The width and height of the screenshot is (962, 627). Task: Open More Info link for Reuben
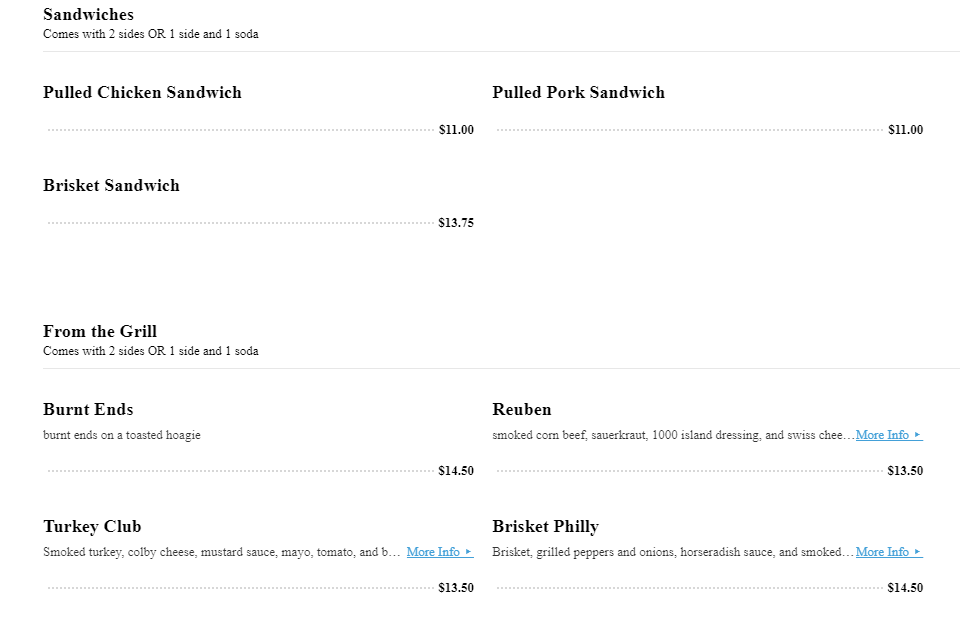tap(882, 435)
